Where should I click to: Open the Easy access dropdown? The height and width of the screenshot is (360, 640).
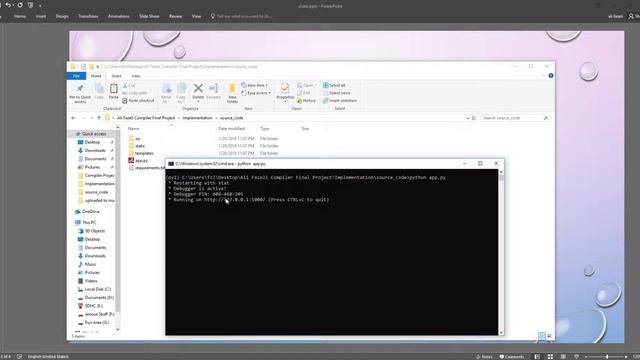click(256, 93)
